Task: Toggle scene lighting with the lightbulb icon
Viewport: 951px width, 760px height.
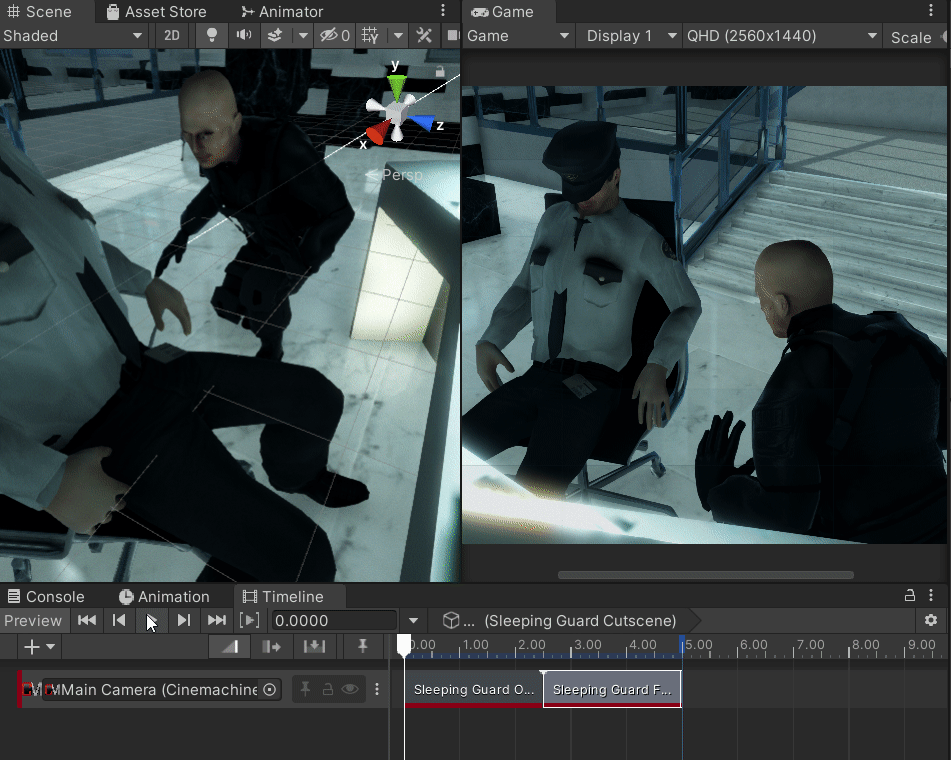Action: click(x=212, y=36)
